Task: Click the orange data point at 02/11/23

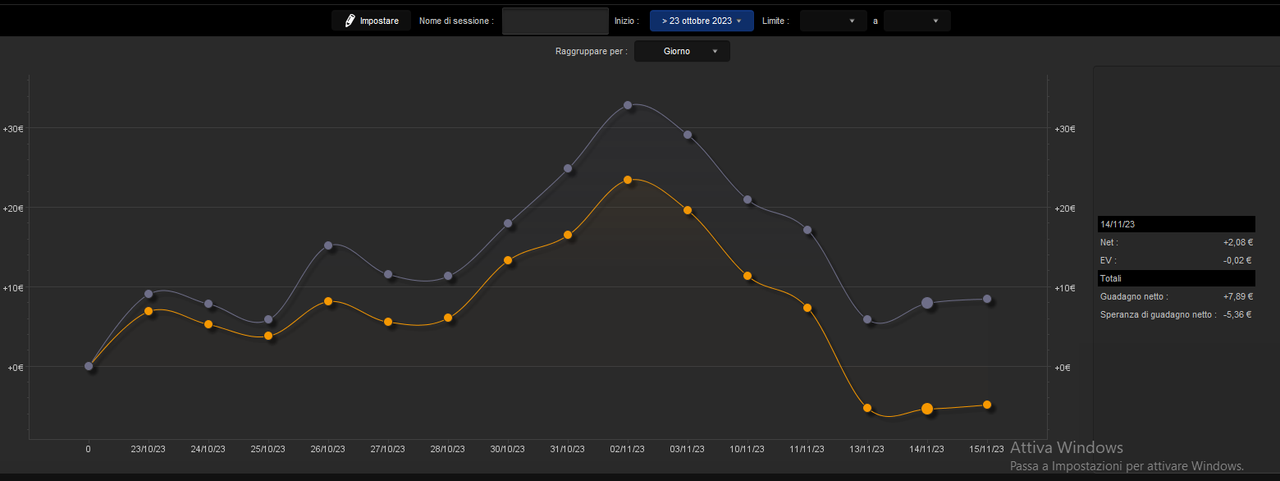Action: [628, 180]
